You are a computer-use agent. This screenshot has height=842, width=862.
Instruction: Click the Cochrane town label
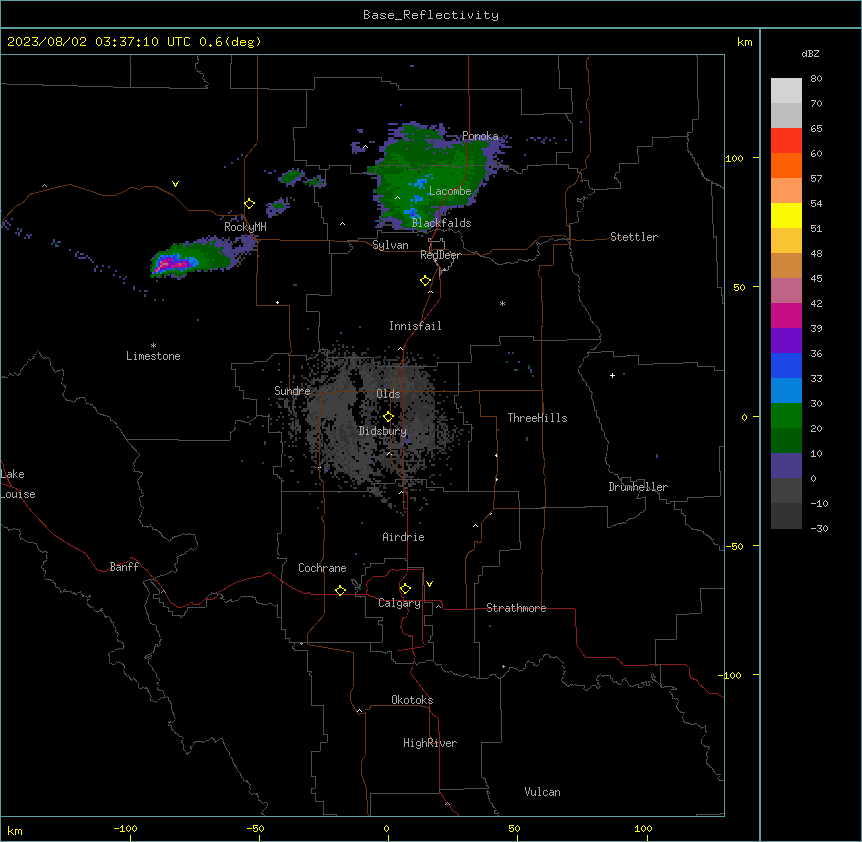[322, 568]
